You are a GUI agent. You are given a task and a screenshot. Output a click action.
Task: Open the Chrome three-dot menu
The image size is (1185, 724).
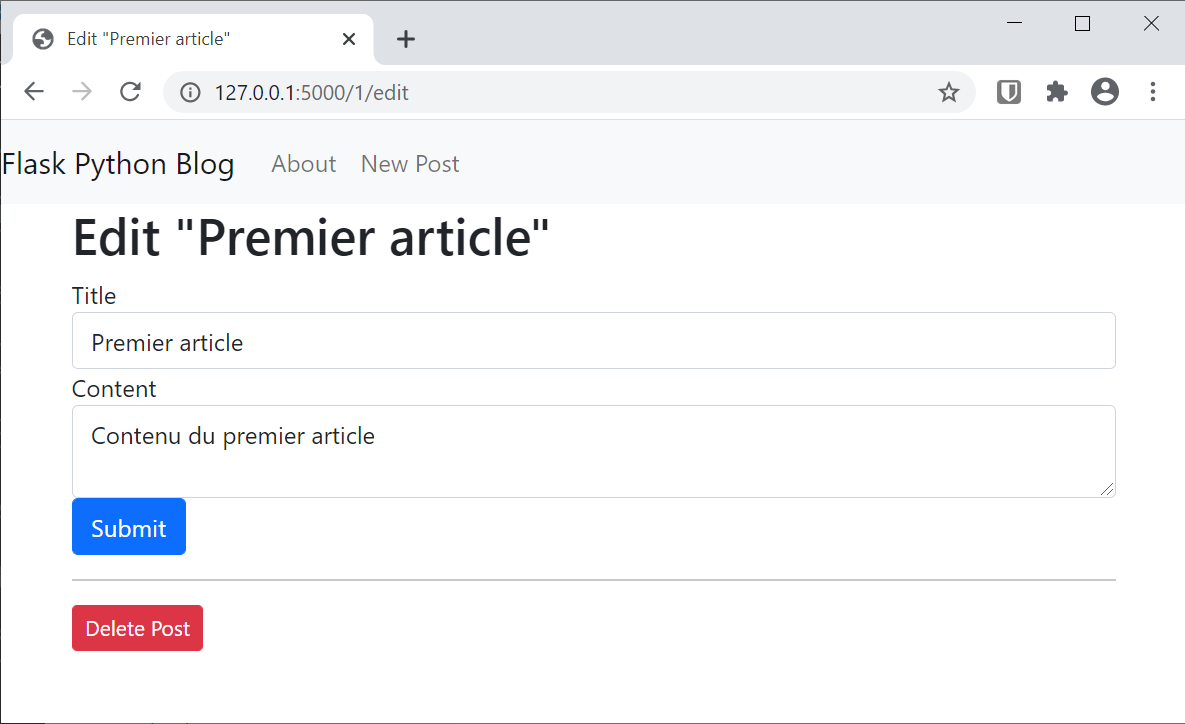(x=1153, y=93)
